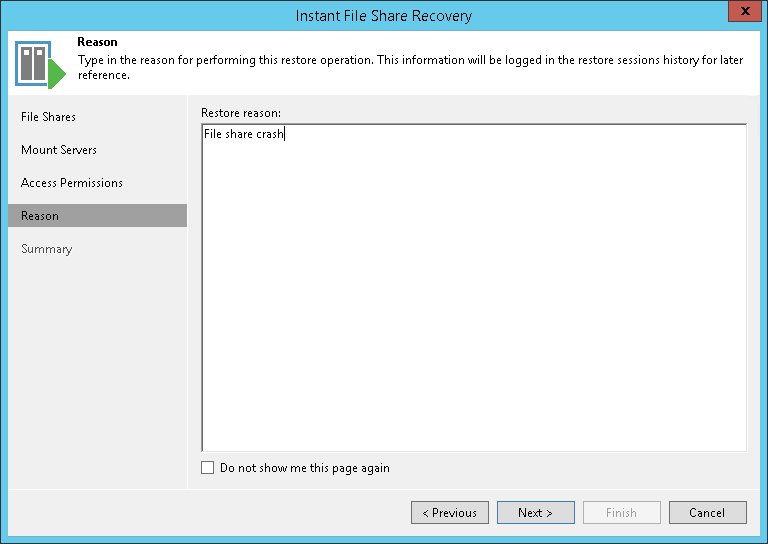The image size is (768, 544).
Task: Select the Reason step in the sidebar
Action: click(40, 216)
